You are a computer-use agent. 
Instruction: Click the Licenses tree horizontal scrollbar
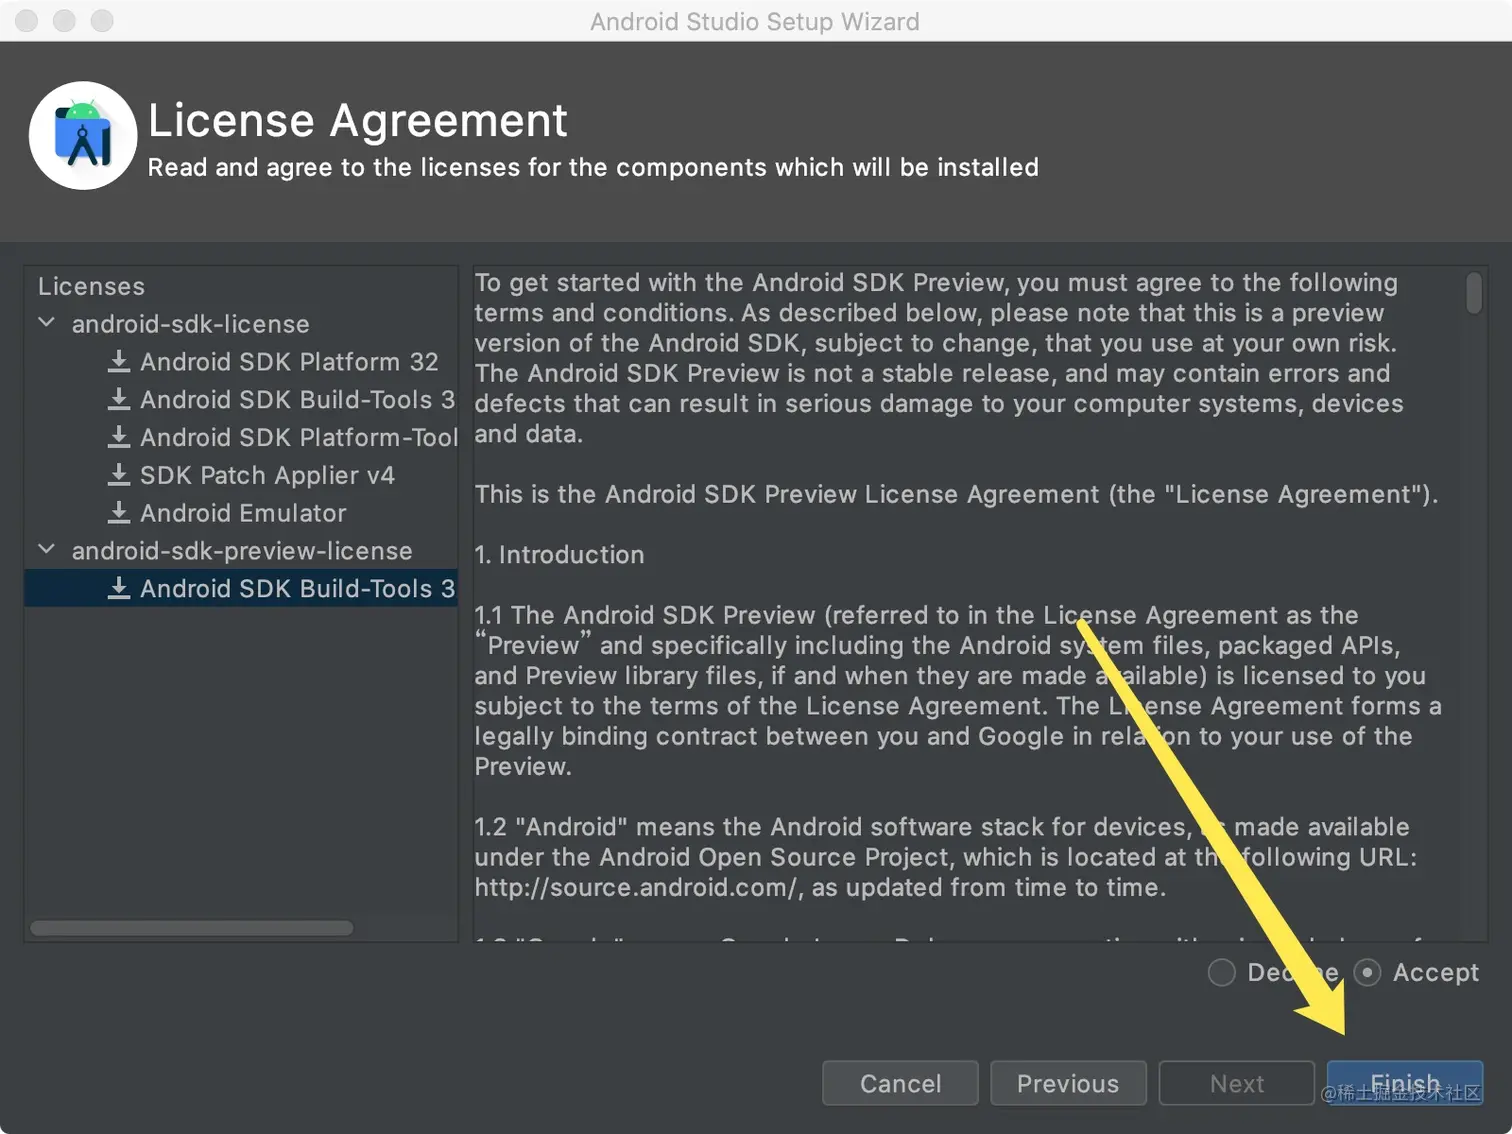tap(192, 928)
